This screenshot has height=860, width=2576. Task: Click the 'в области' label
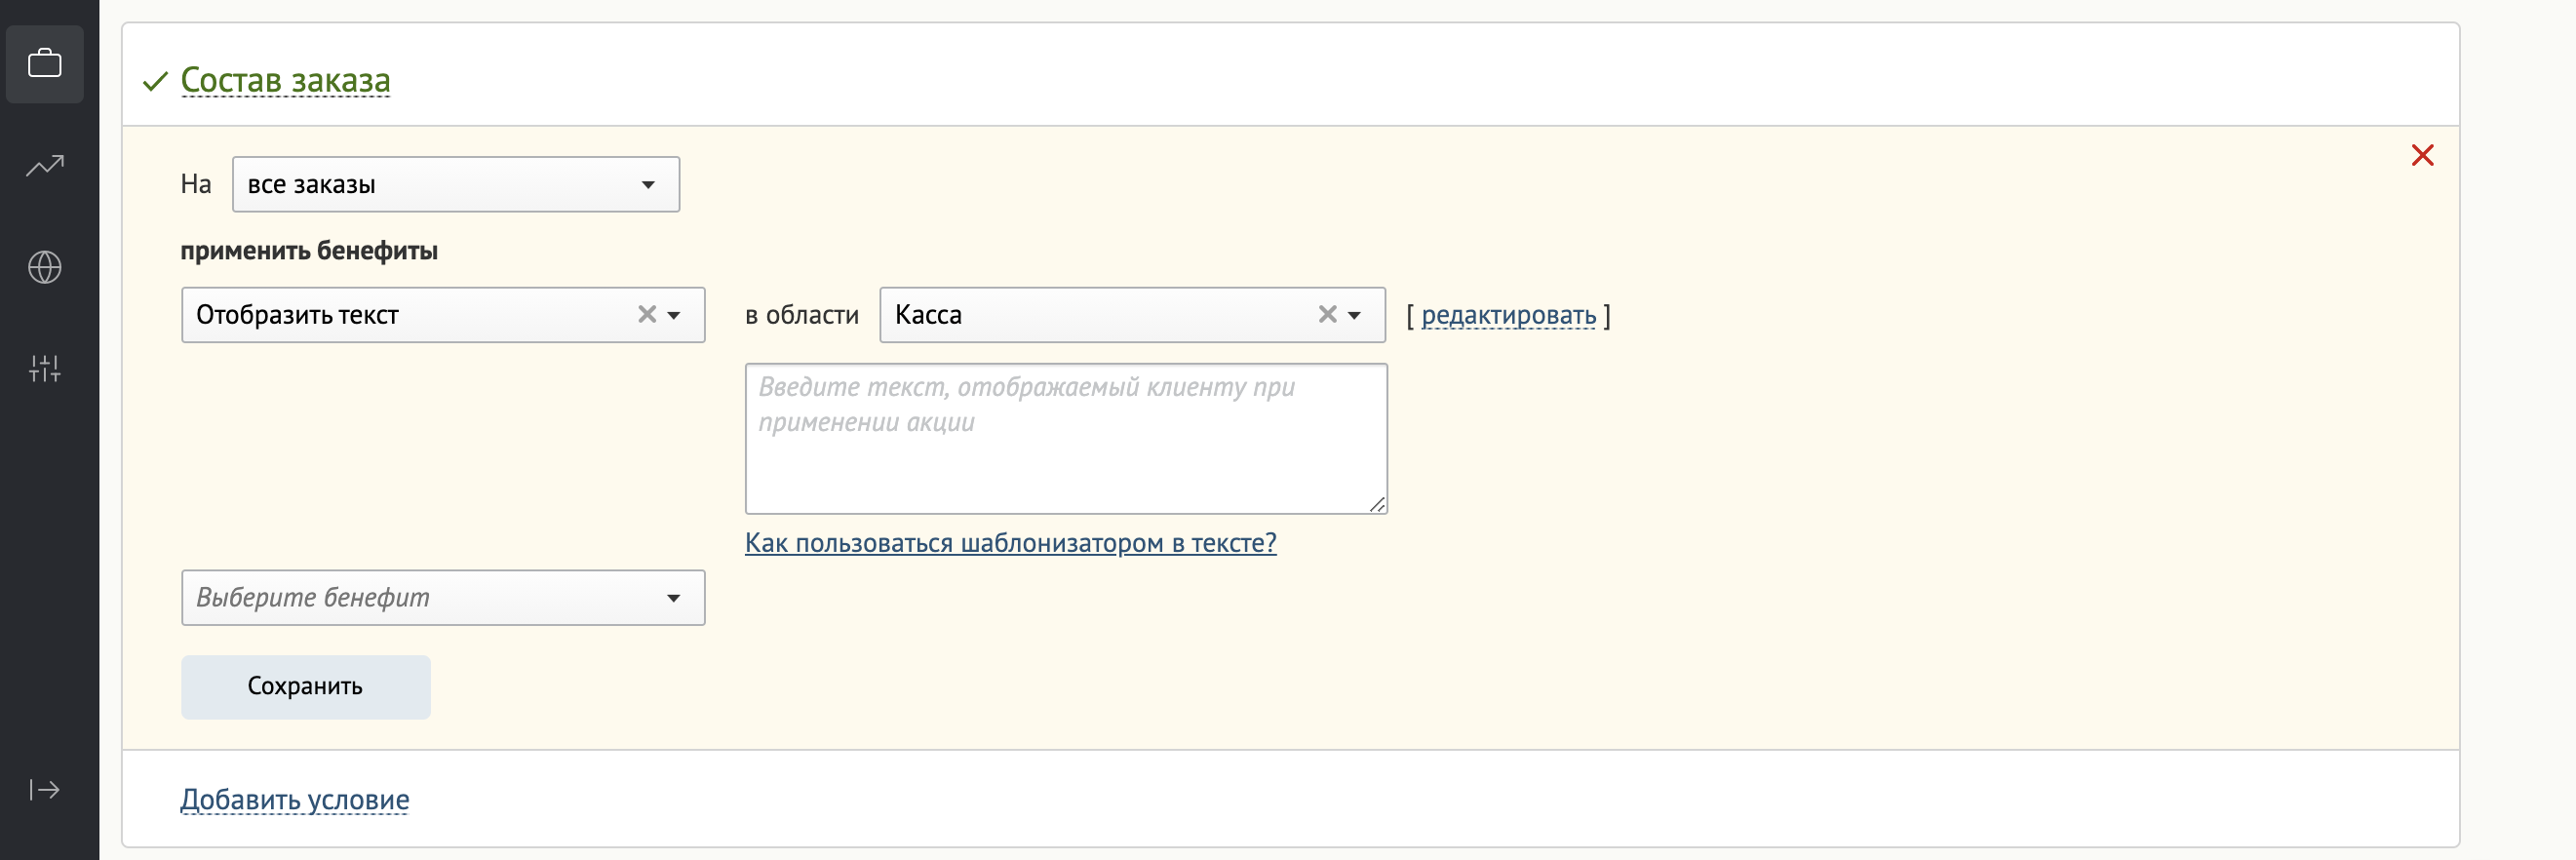pyautogui.click(x=802, y=315)
